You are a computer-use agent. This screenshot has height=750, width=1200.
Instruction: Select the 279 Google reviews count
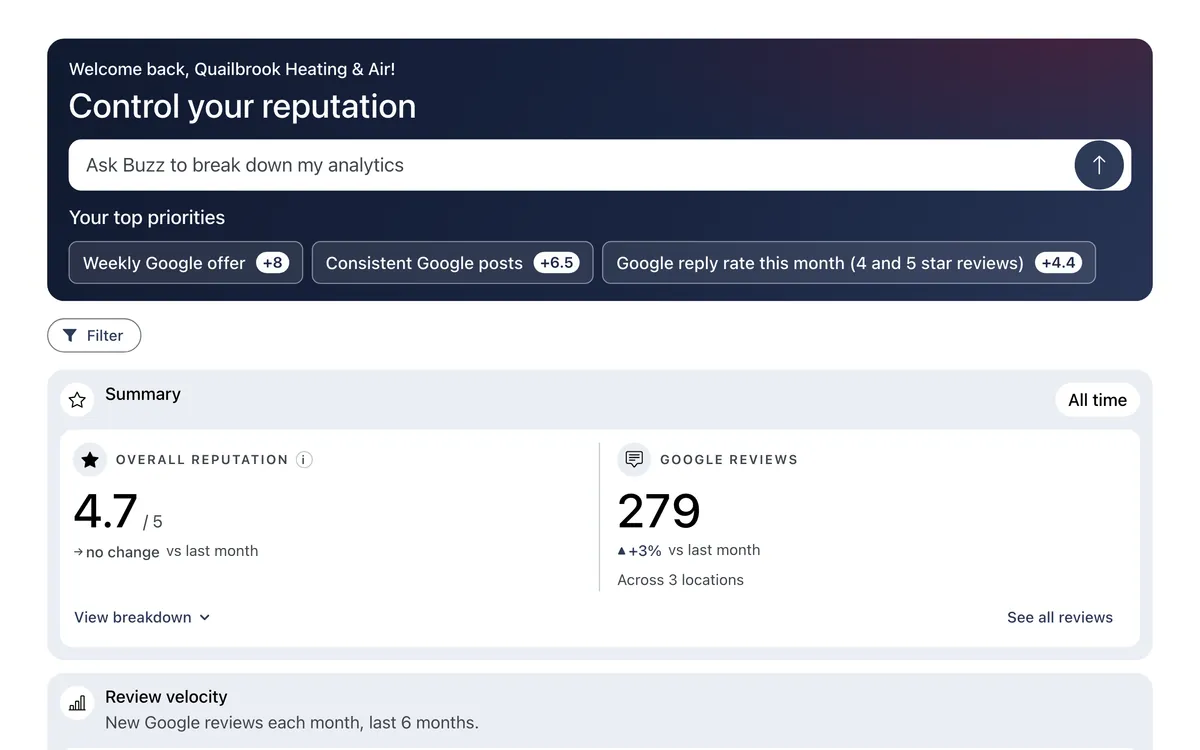click(x=659, y=512)
